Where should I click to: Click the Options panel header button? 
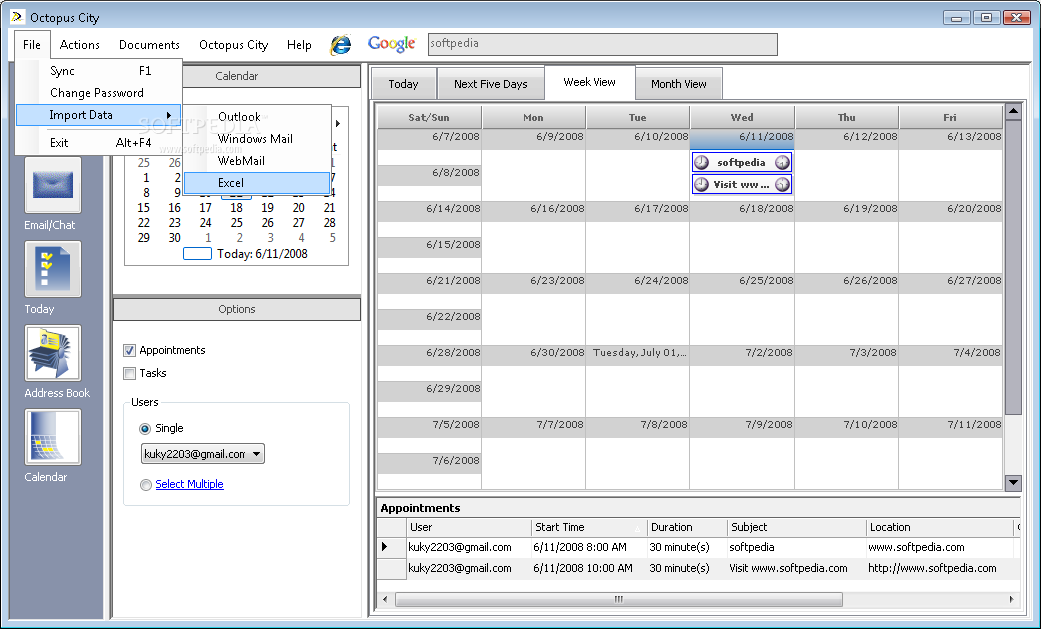(237, 309)
